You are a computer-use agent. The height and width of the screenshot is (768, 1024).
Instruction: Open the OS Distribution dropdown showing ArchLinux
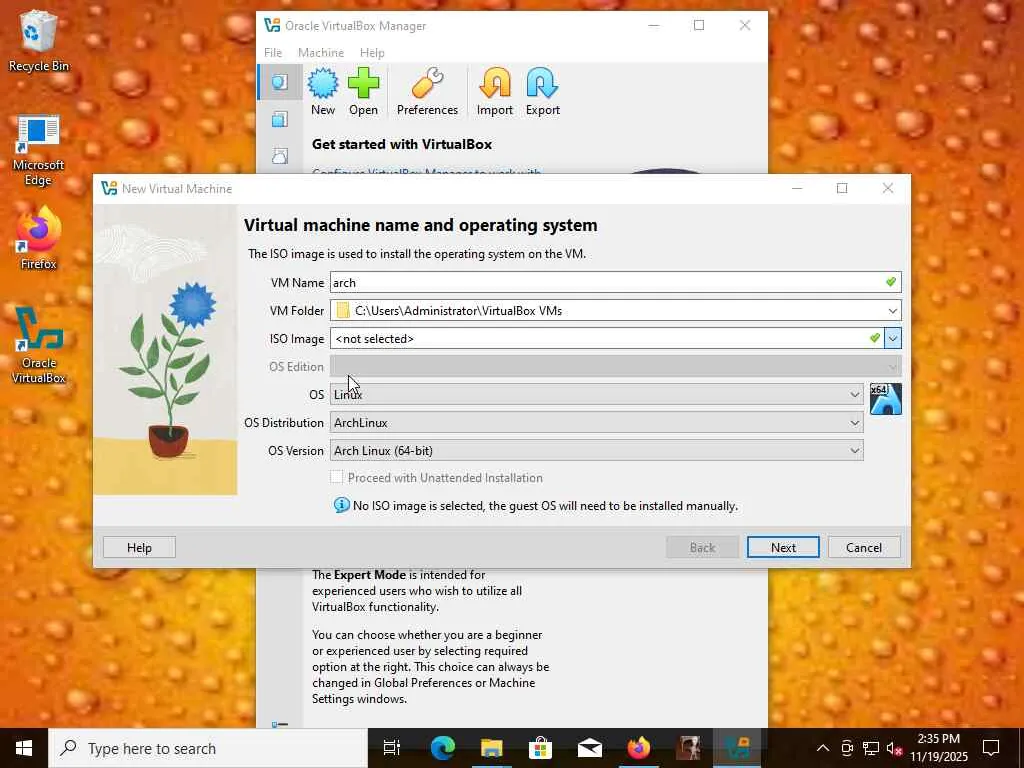(x=596, y=423)
